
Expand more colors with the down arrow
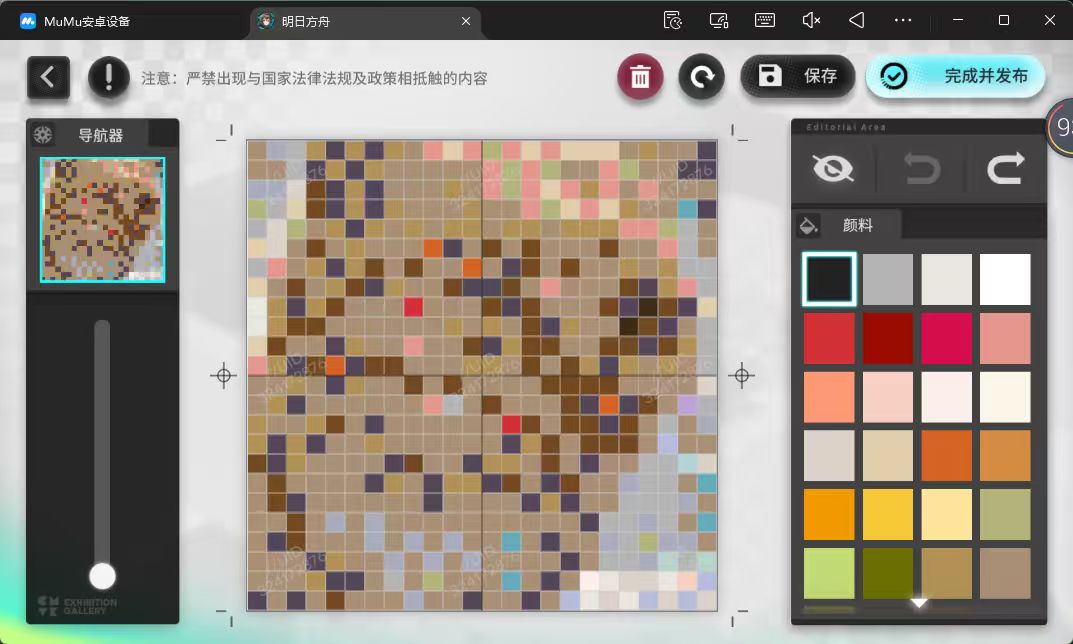coord(918,603)
